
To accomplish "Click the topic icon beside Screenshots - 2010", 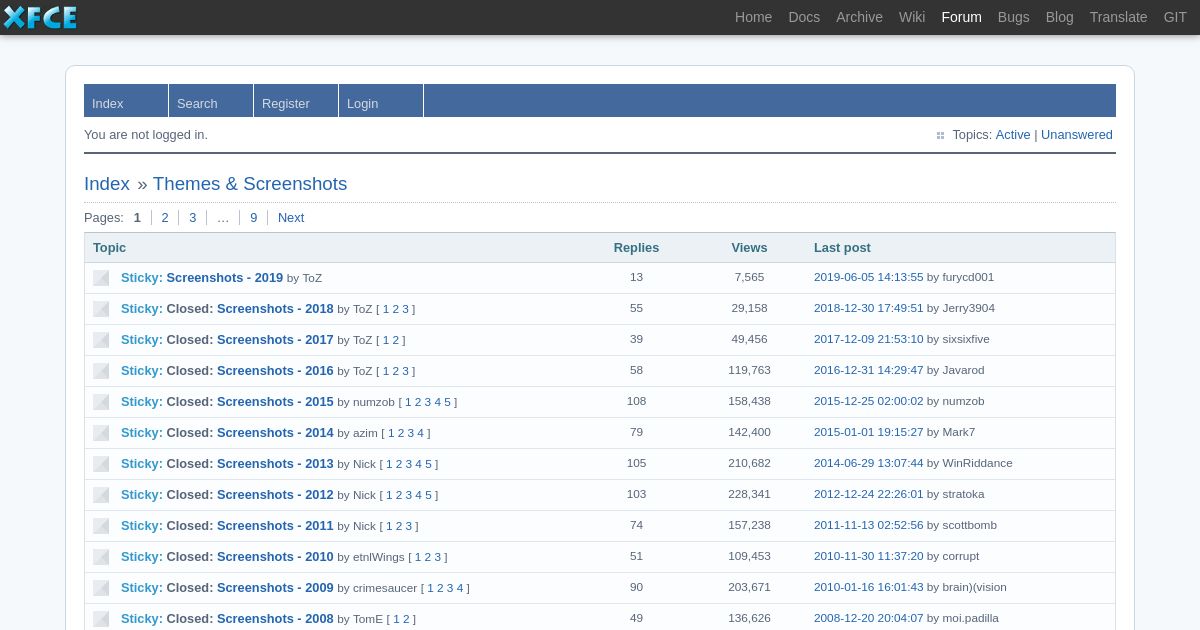I will point(101,557).
